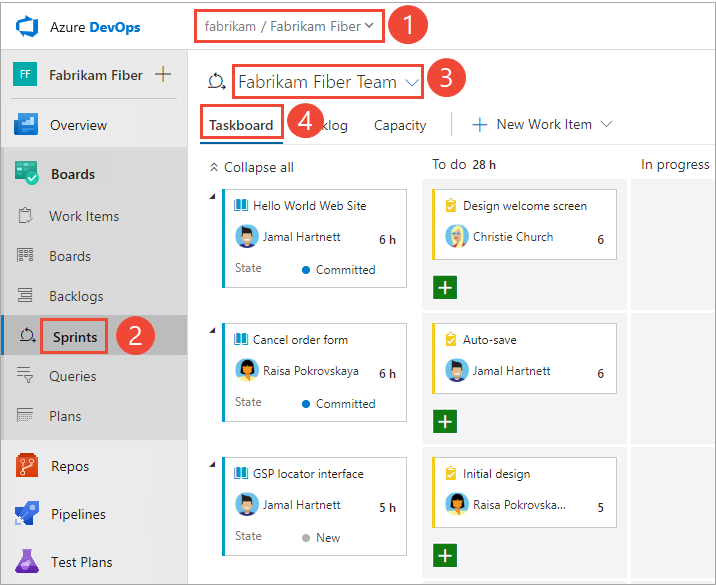The image size is (716, 585).
Task: Select the Boards hub icon
Action: [x=26, y=173]
